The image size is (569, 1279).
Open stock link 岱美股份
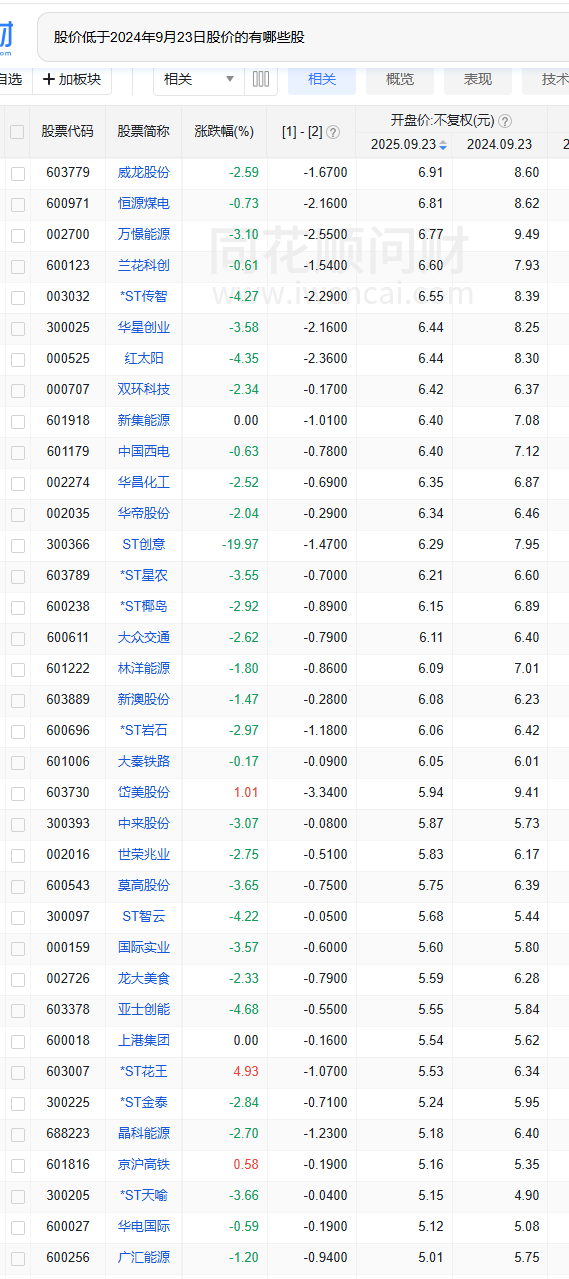click(x=144, y=793)
